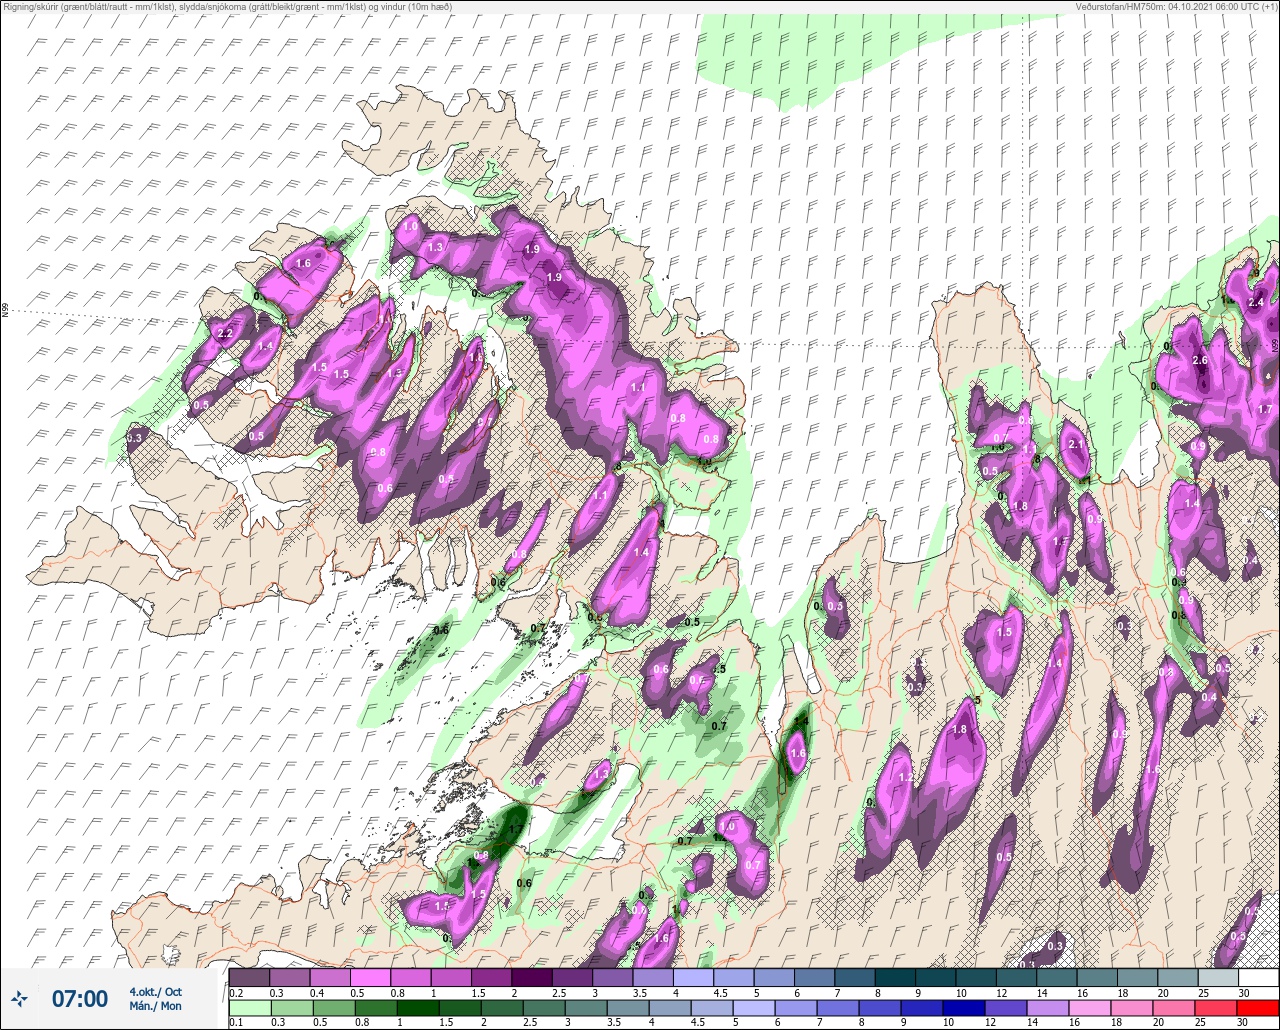Click the 2.2 precipitation value on the map
The height and width of the screenshot is (1030, 1280).
225,334
